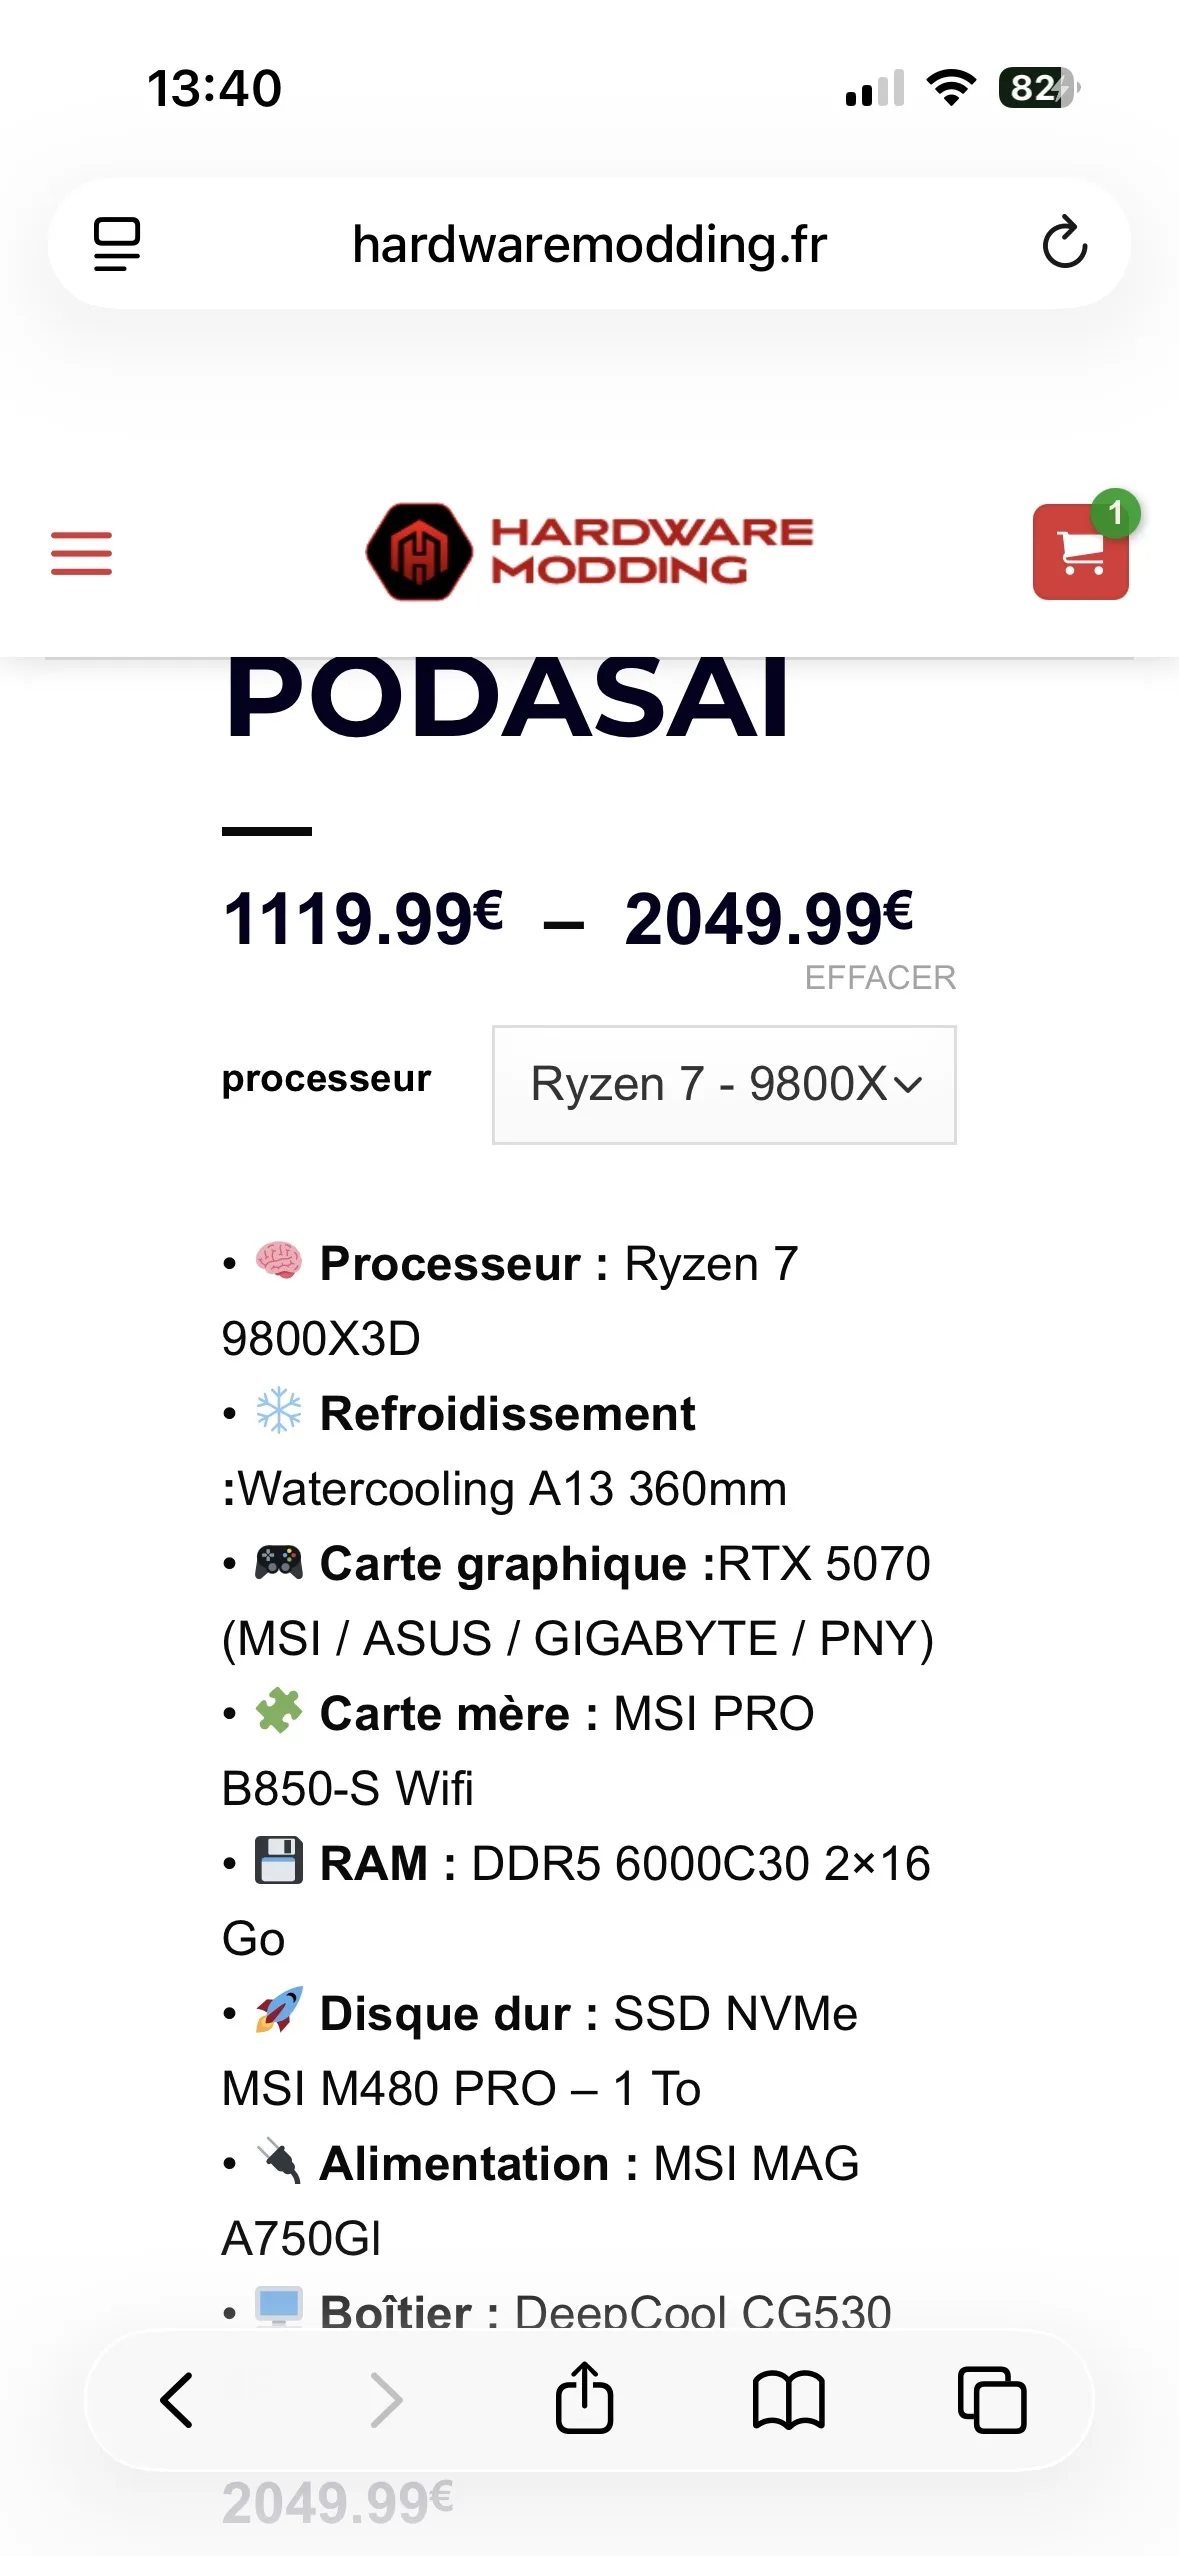Go back to the previous page
The width and height of the screenshot is (1179, 2556).
click(x=178, y=2400)
